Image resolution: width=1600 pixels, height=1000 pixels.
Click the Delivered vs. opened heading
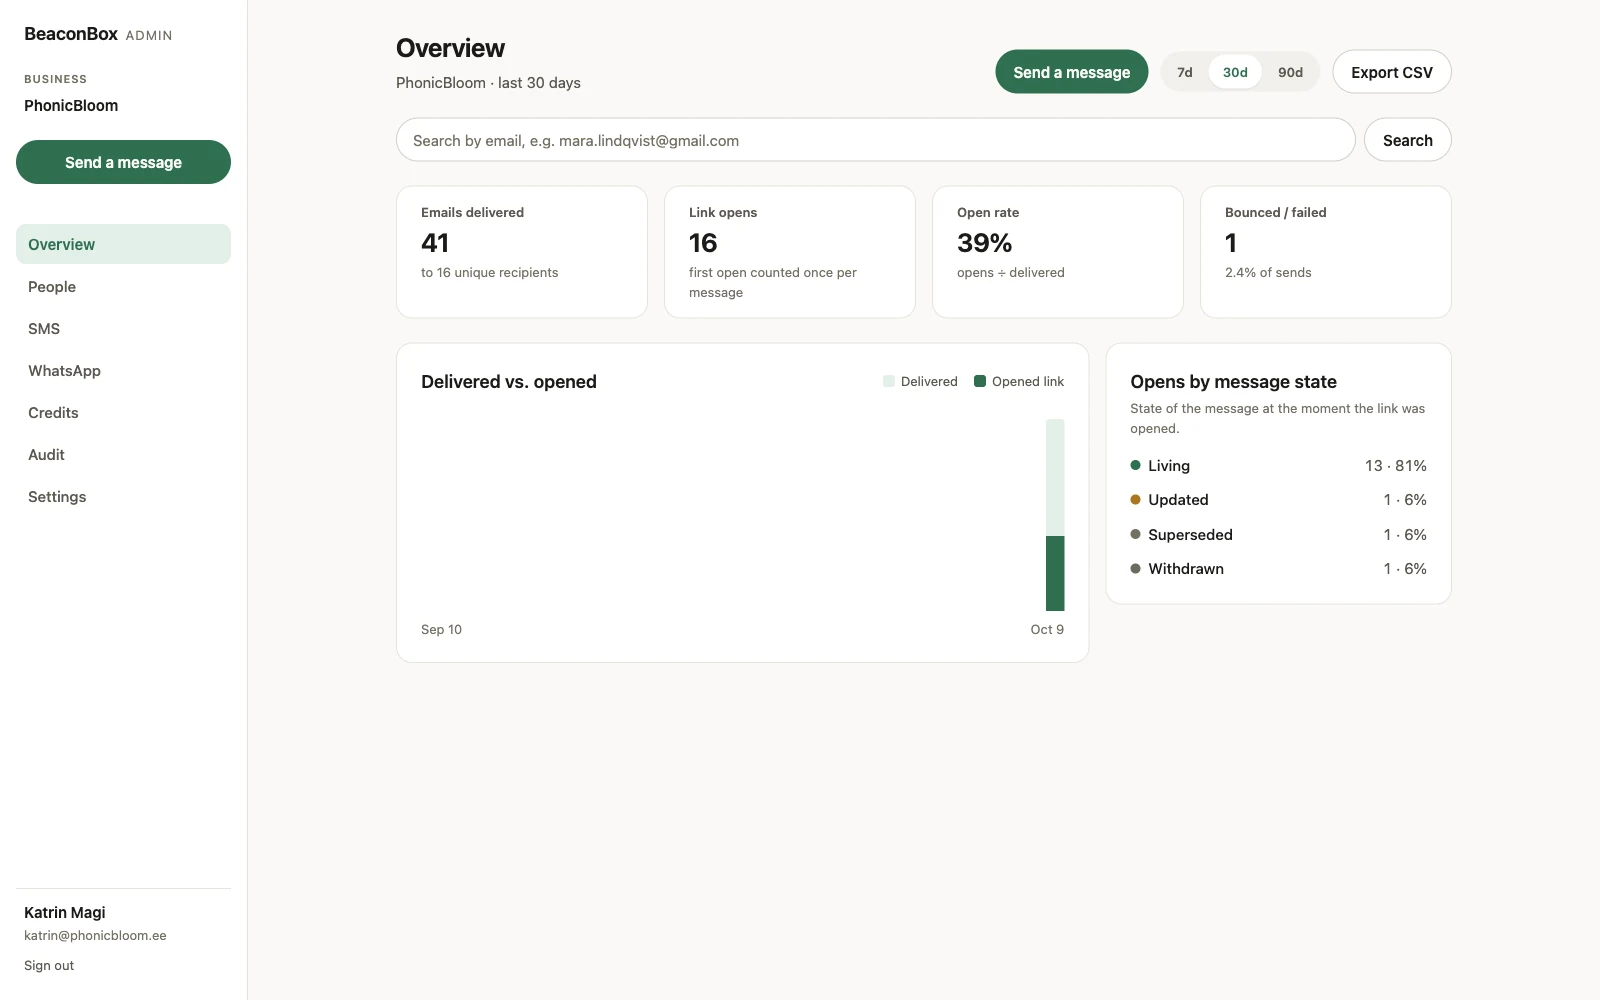(509, 382)
